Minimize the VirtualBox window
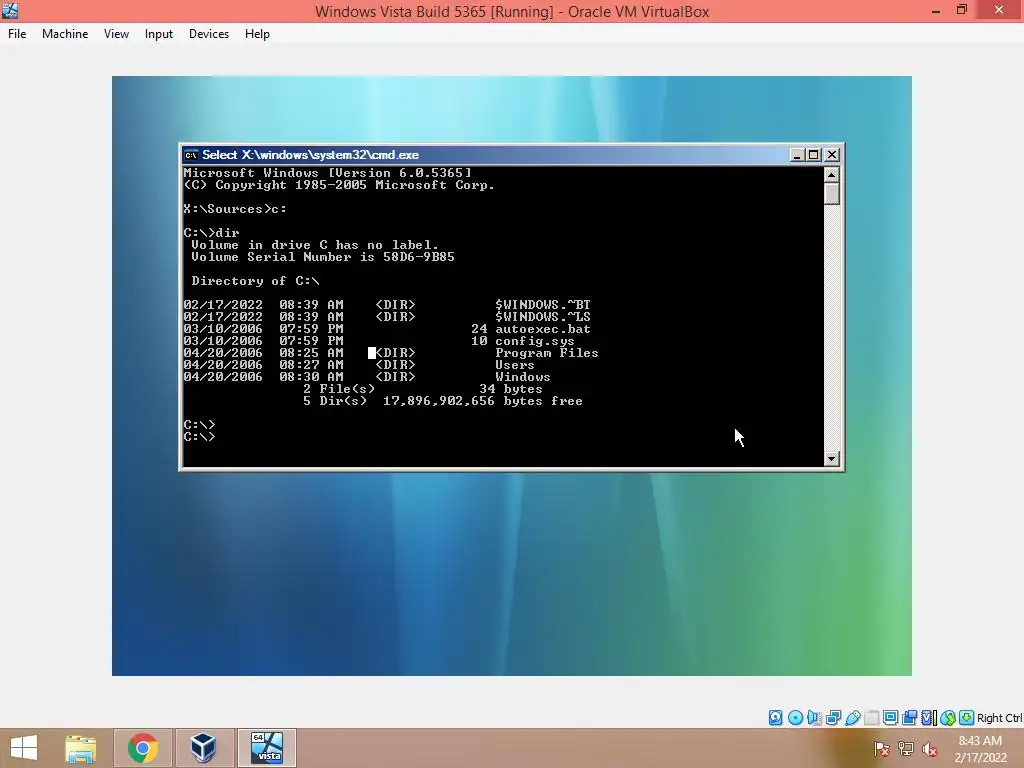 (936, 10)
